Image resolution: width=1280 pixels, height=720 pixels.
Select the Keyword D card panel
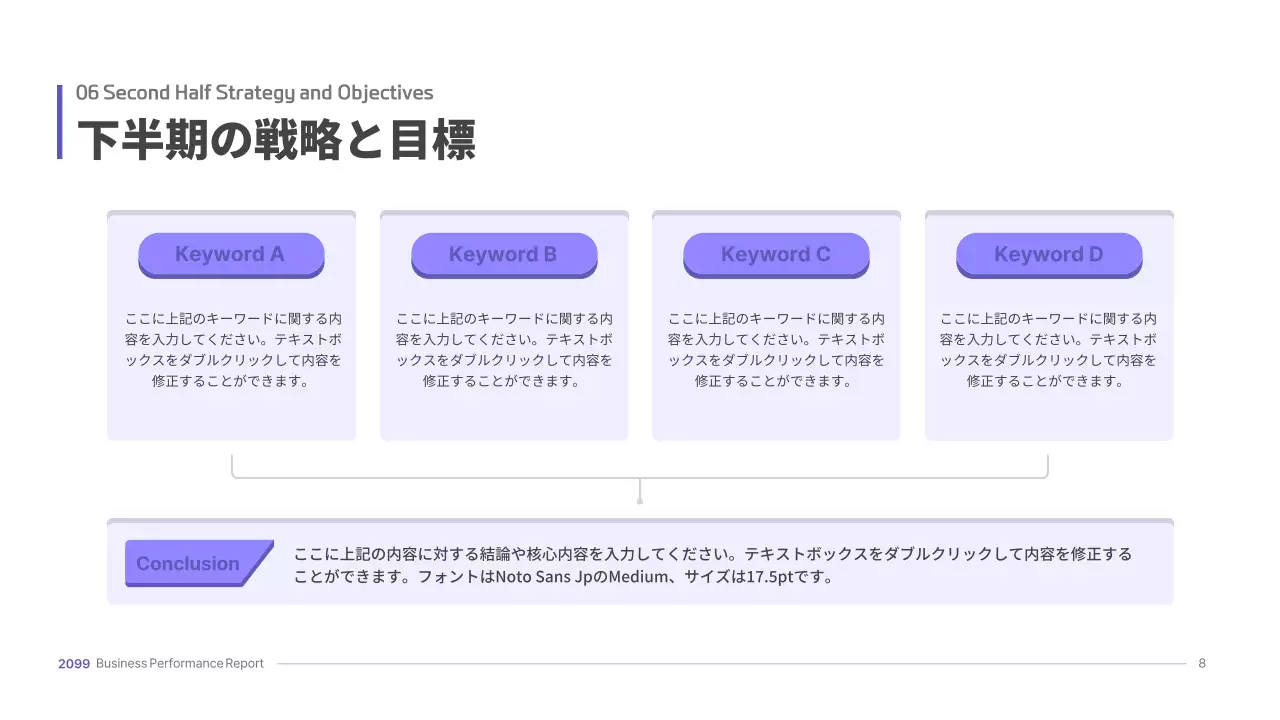1049,415
